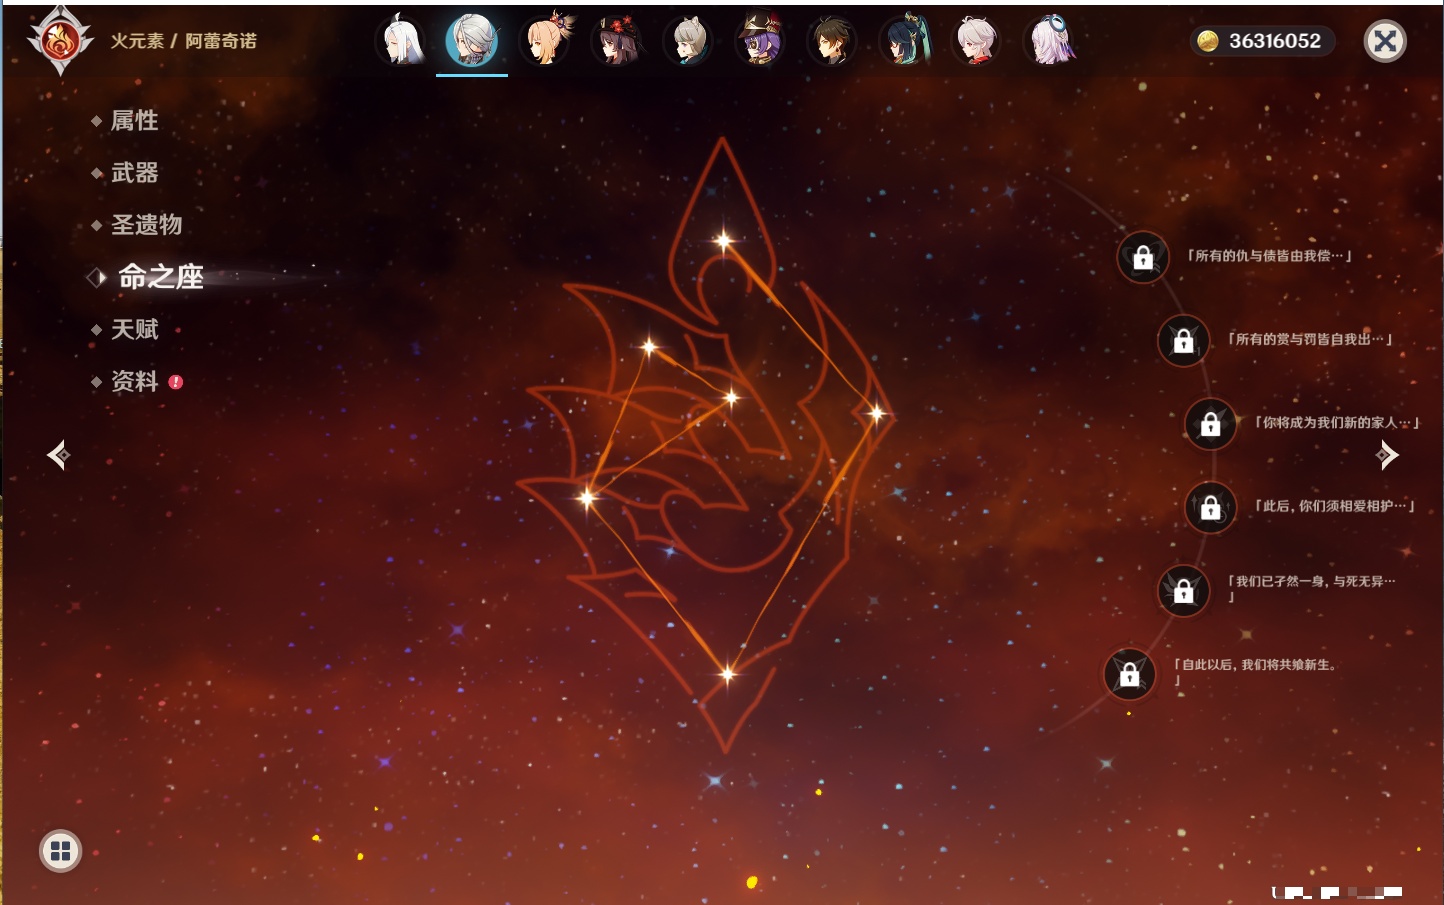
Task: Select the lock node for 「我们已孑然一身，与死无异…」
Action: (1184, 591)
